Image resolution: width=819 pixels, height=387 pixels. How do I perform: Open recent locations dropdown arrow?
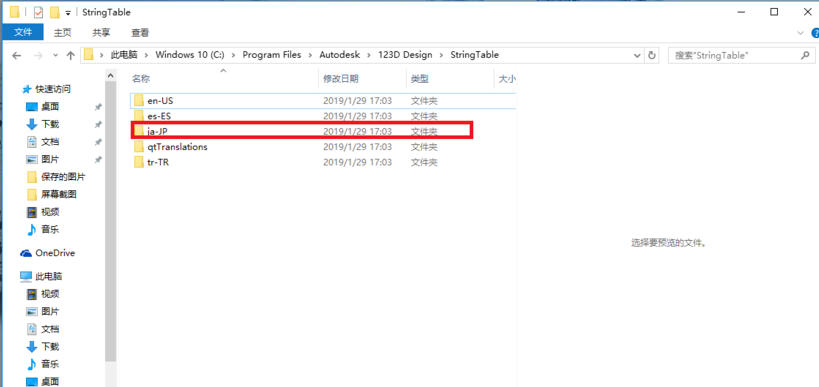[x=55, y=55]
